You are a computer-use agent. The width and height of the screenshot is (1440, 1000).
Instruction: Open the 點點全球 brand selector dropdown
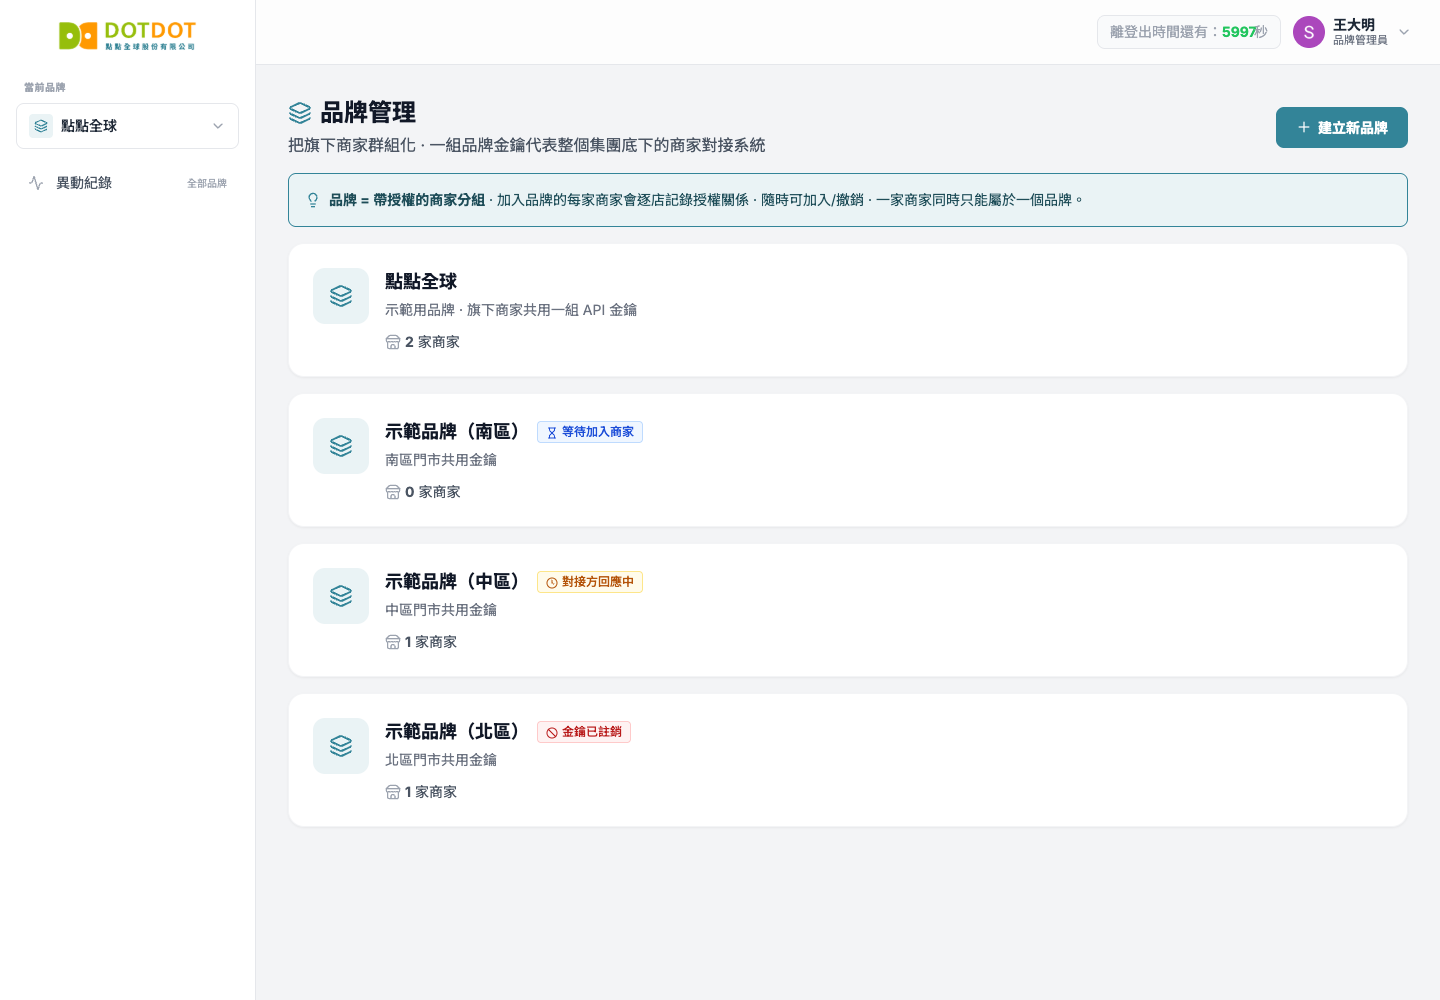point(127,126)
